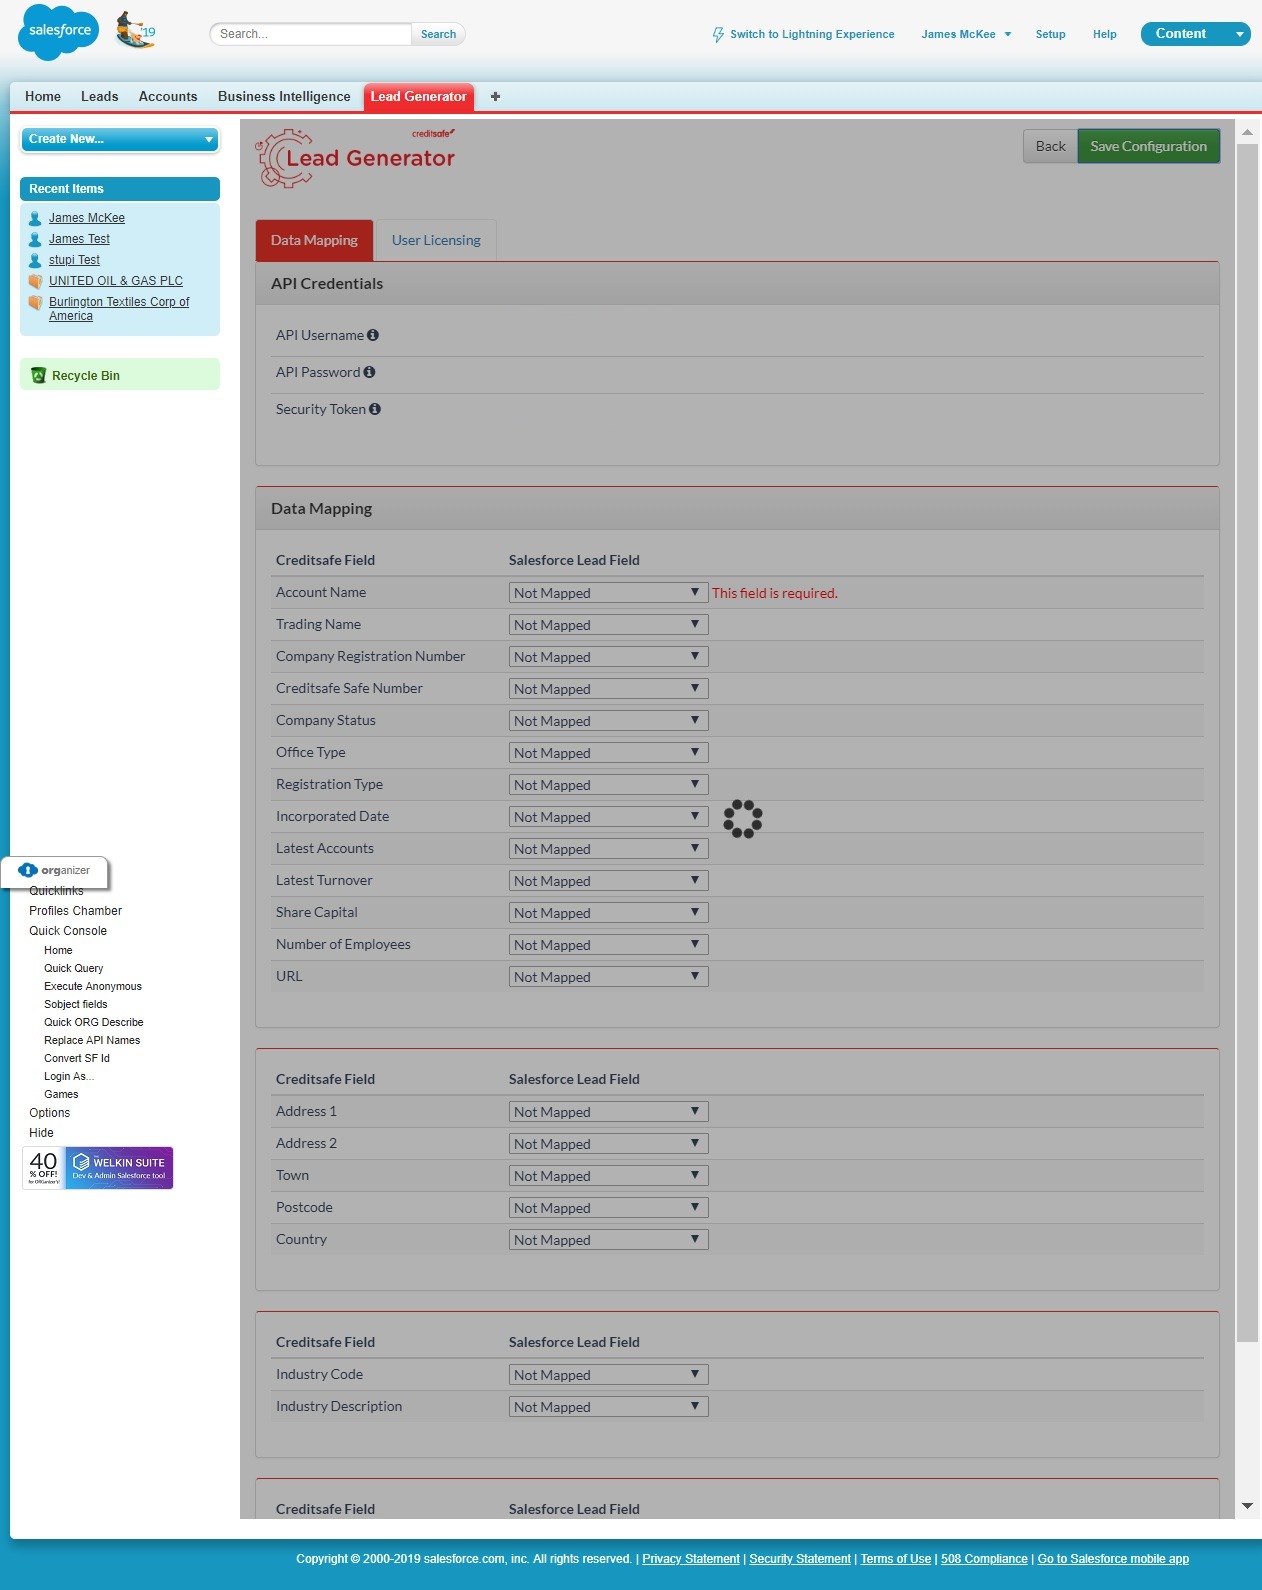Image resolution: width=1262 pixels, height=1590 pixels.
Task: Click into the top Search input field
Action: pos(311,34)
